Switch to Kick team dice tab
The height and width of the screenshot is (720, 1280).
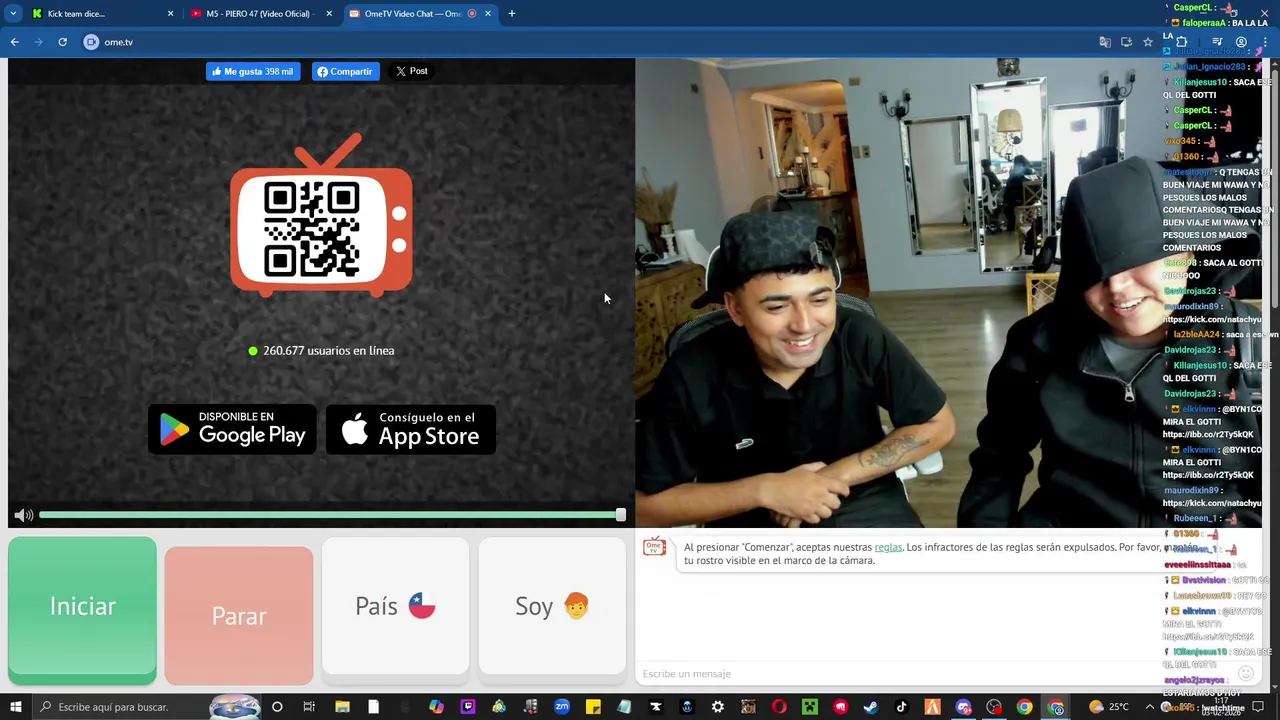[x=104, y=14]
